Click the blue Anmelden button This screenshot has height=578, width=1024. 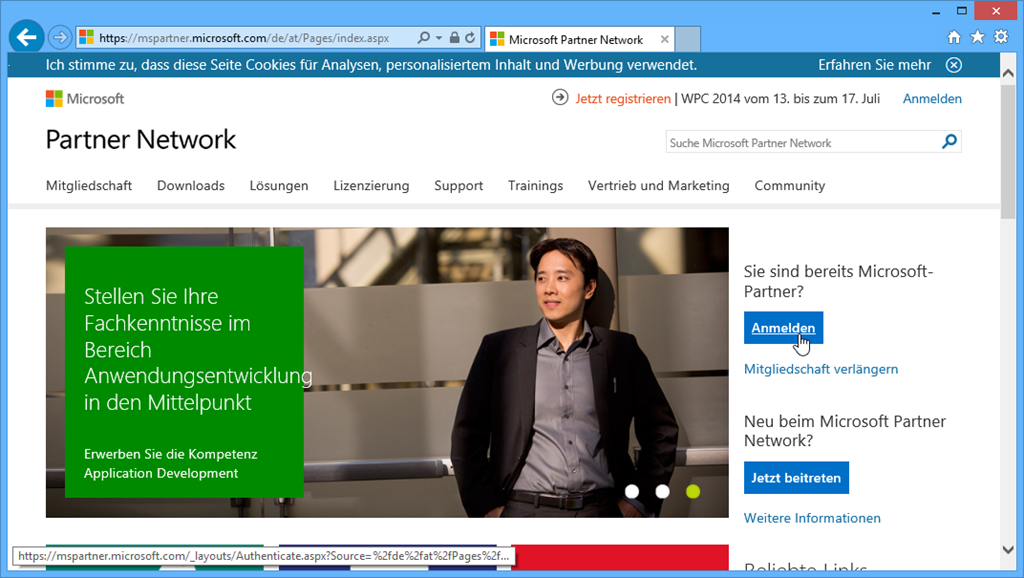click(x=783, y=328)
